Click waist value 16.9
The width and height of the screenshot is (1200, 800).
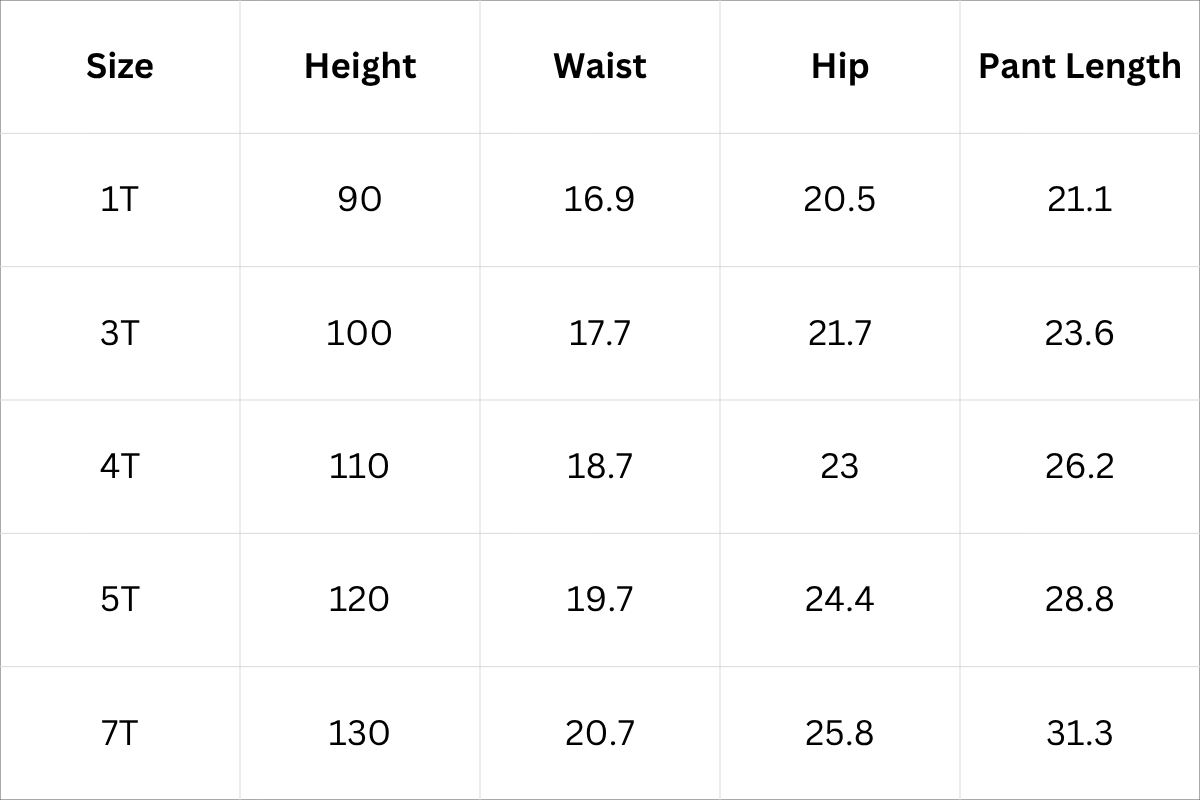point(600,200)
